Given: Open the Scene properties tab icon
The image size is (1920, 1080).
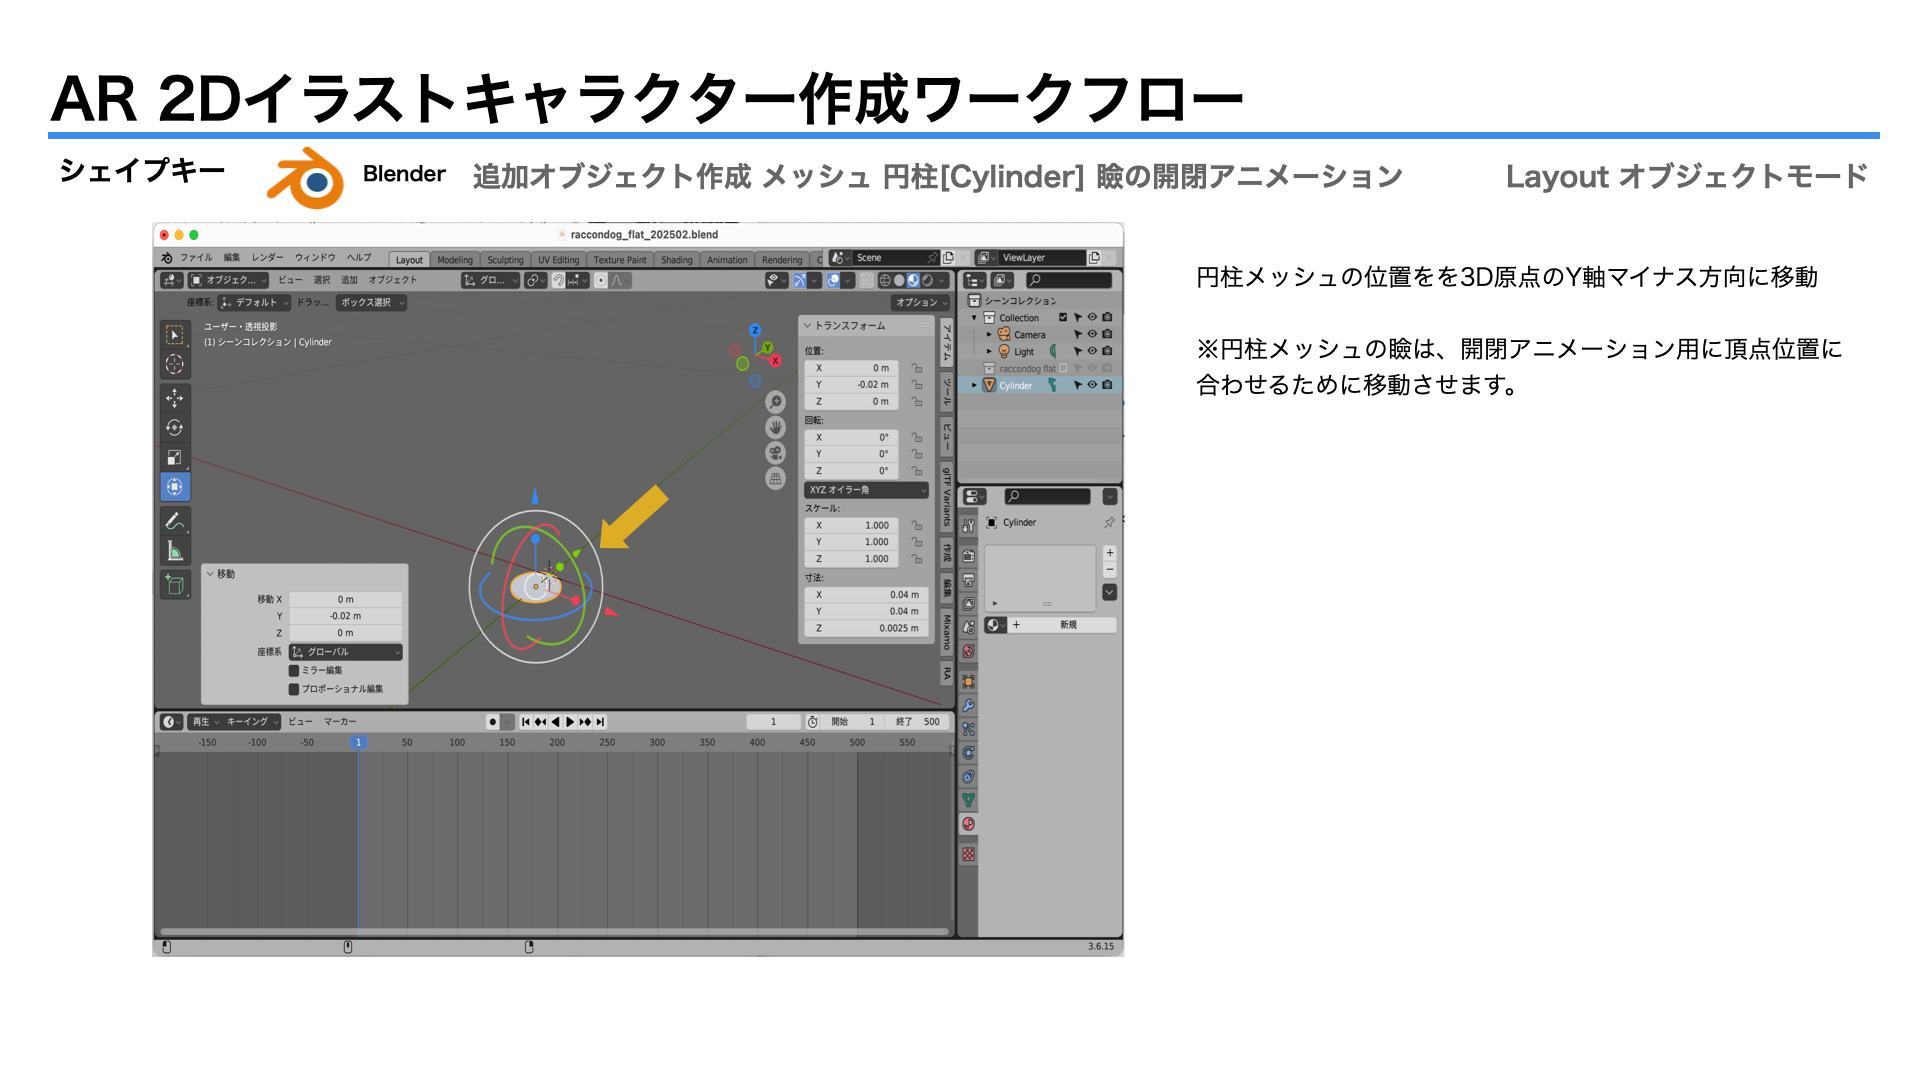Looking at the screenshot, I should point(968,628).
